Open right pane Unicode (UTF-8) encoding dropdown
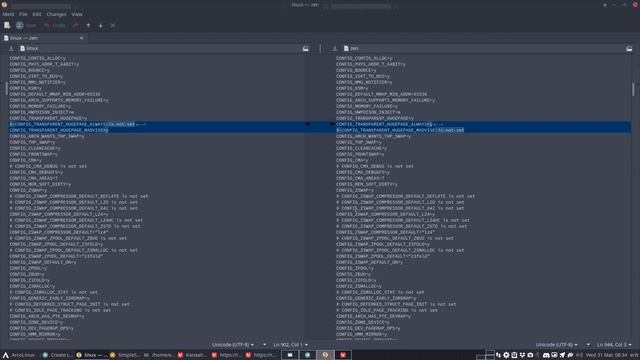 click(556, 345)
